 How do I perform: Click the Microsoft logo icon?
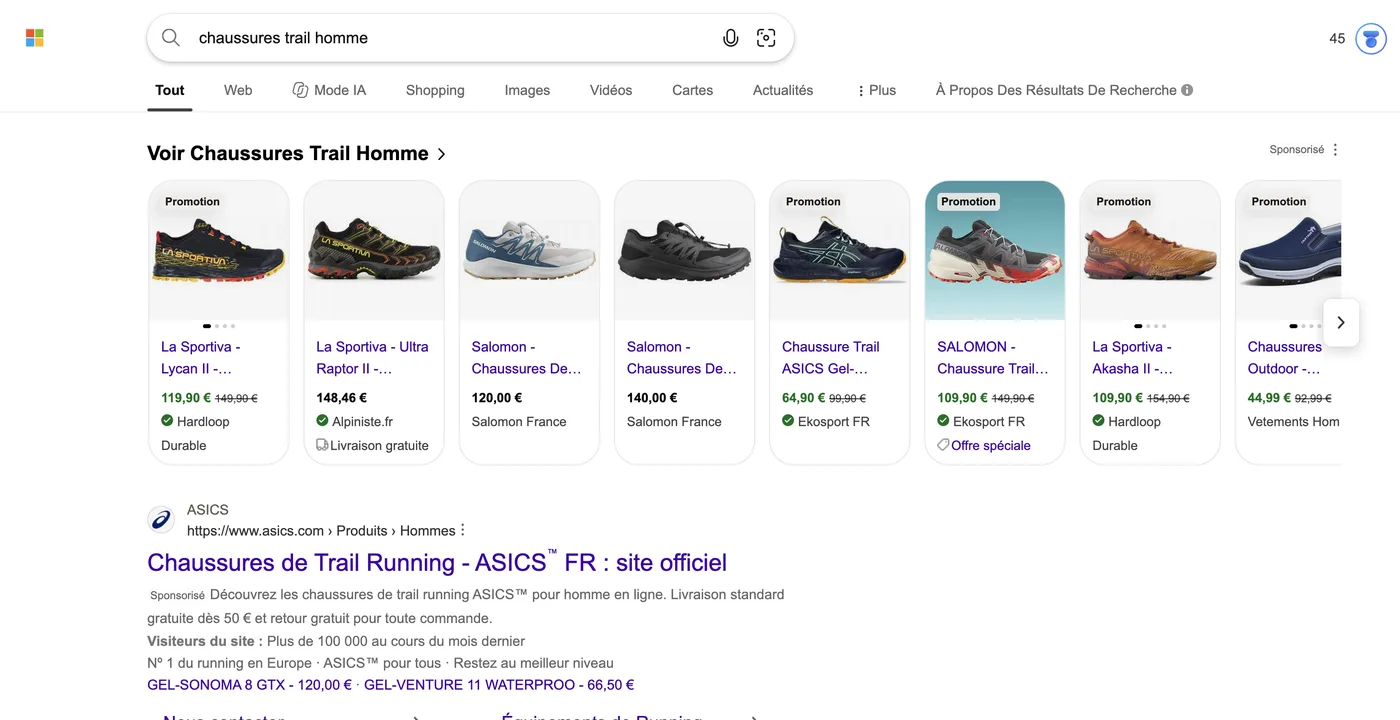35,38
